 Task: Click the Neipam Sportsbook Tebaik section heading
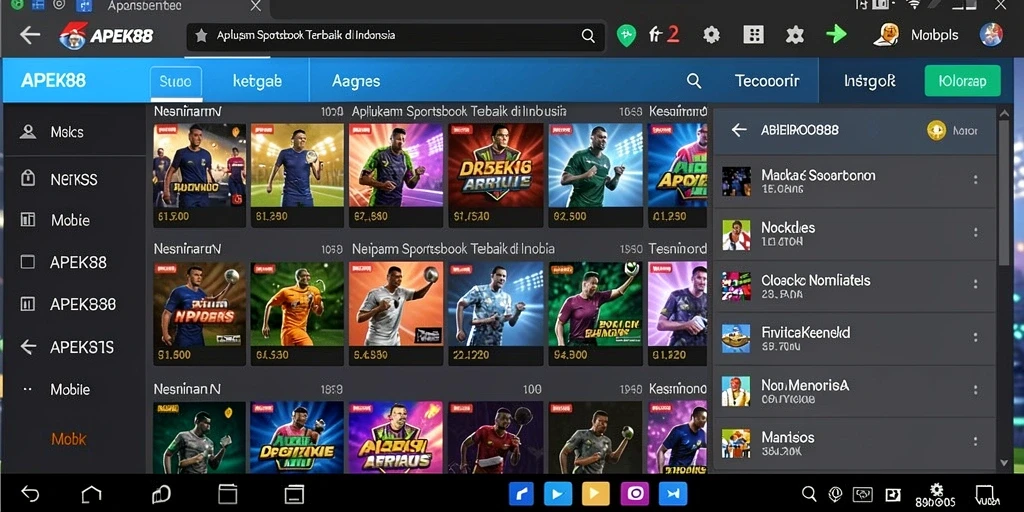click(453, 249)
